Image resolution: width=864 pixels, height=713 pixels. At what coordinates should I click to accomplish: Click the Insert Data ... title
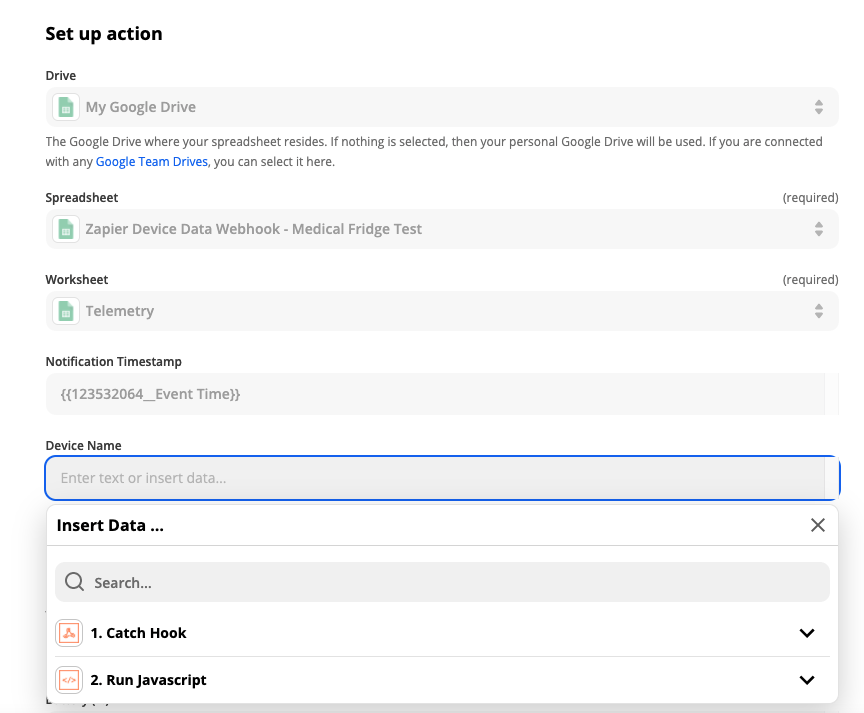click(110, 525)
